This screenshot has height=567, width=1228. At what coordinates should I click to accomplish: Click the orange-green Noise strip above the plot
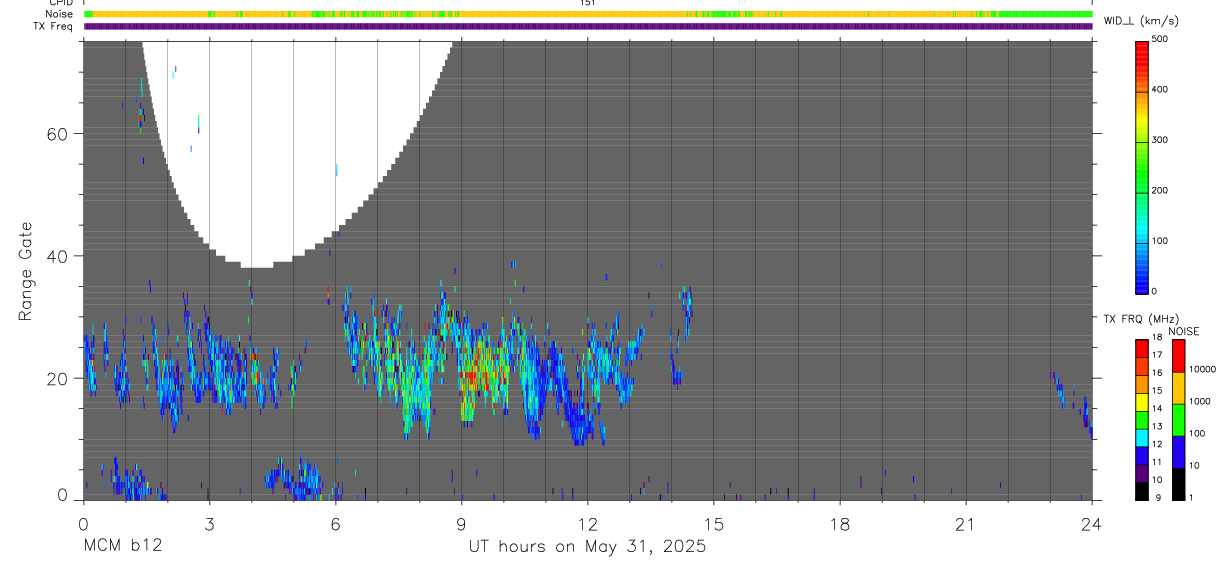[x=588, y=14]
